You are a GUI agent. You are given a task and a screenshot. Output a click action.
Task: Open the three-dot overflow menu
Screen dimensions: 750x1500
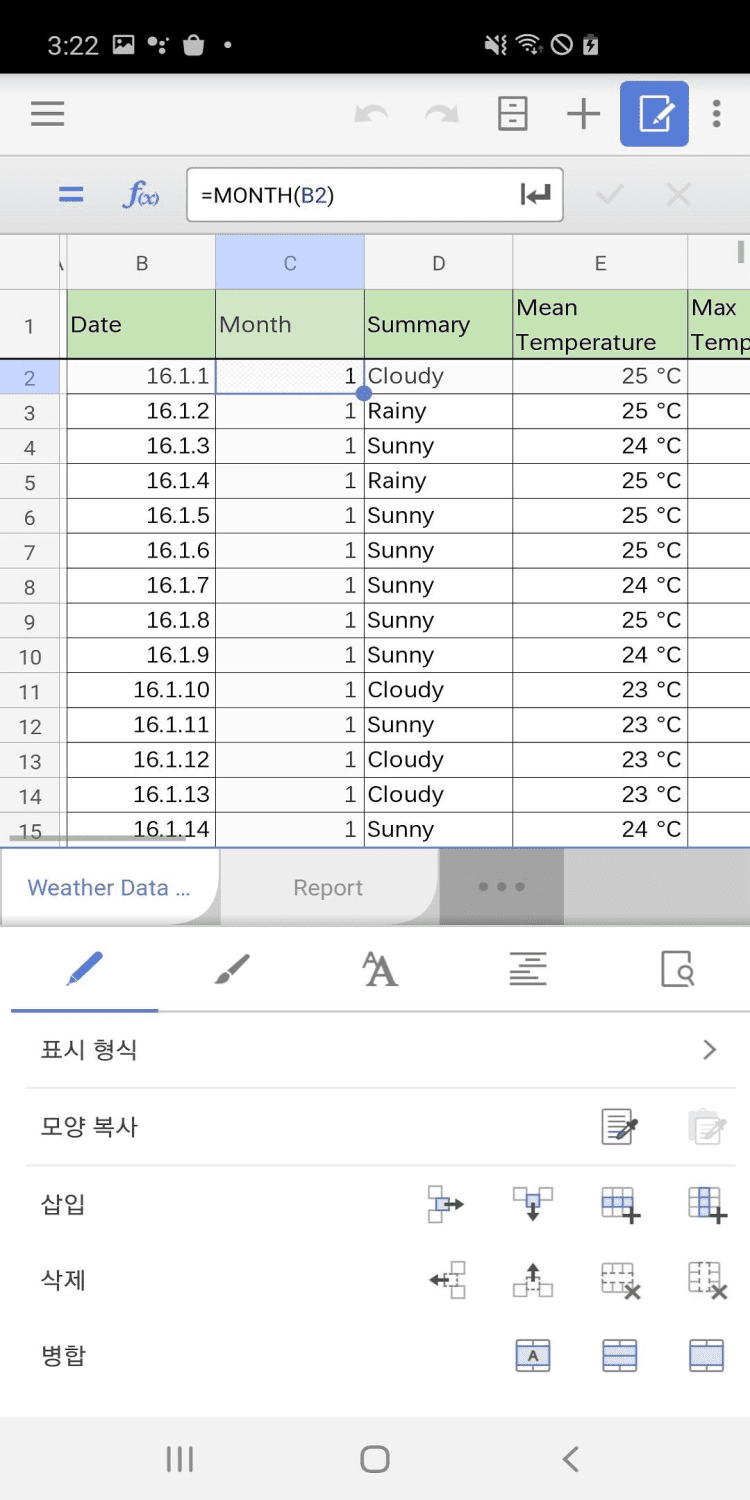pyautogui.click(x=716, y=114)
